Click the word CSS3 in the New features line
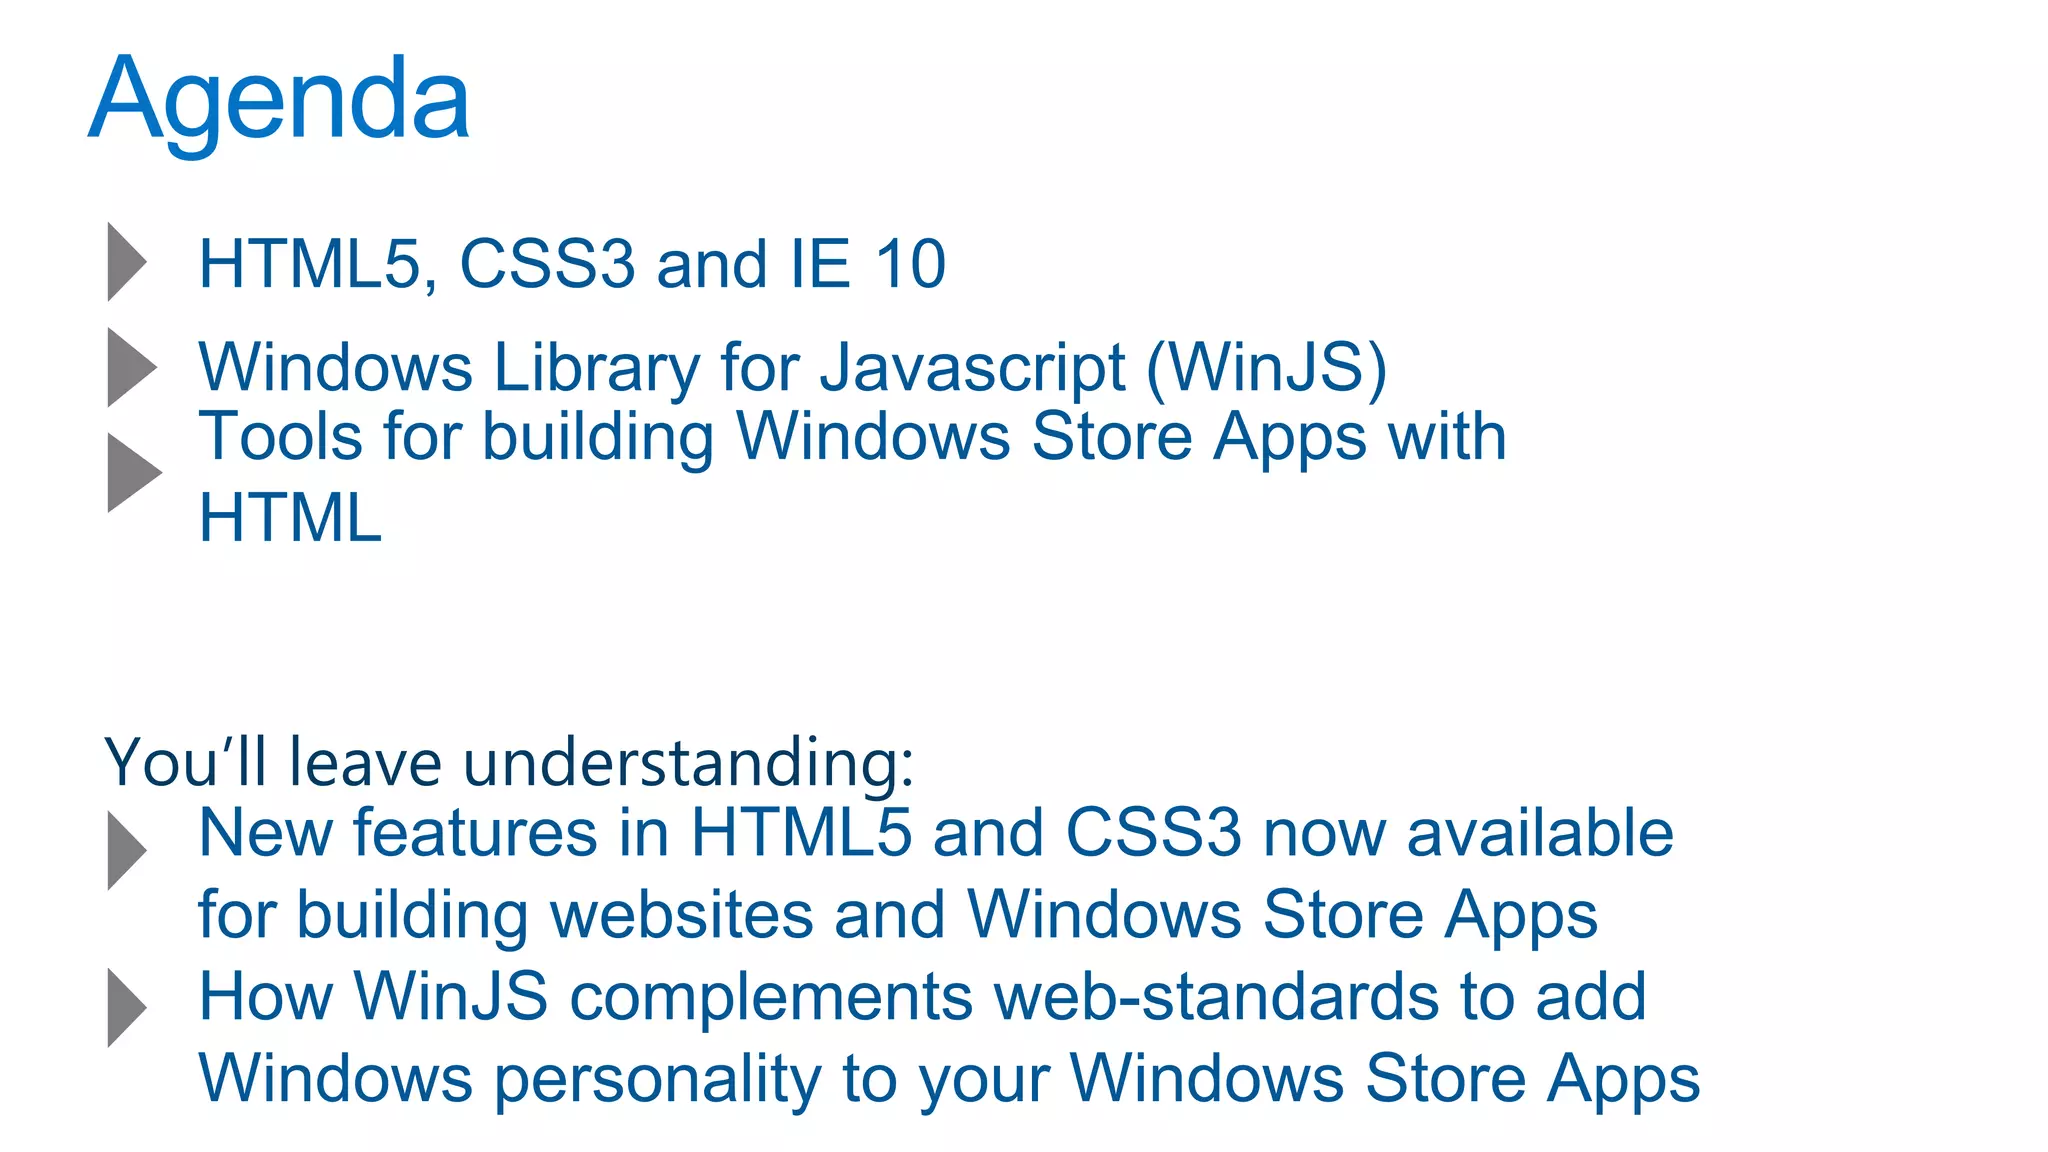 coord(1153,832)
